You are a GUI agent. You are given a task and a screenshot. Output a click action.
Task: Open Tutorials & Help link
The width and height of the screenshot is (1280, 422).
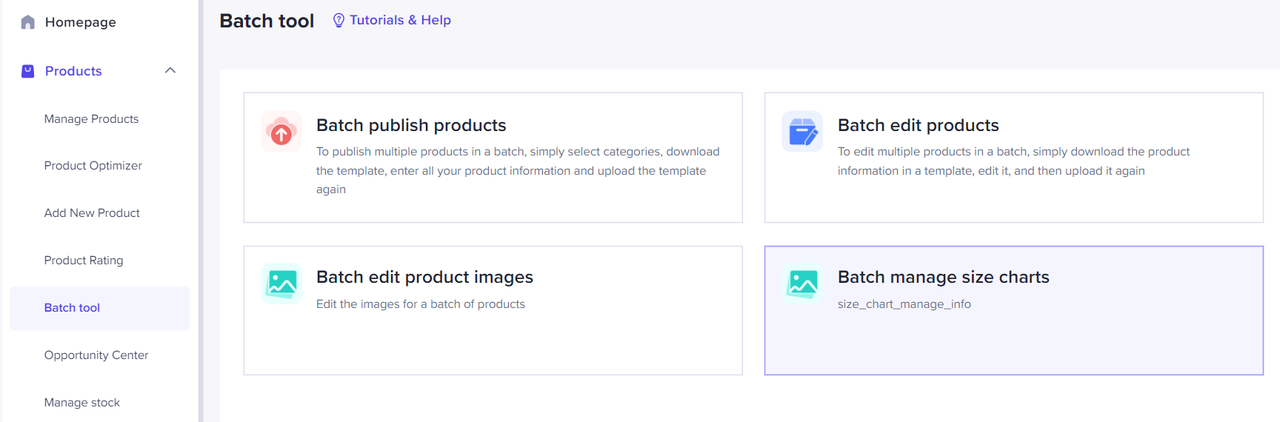400,20
